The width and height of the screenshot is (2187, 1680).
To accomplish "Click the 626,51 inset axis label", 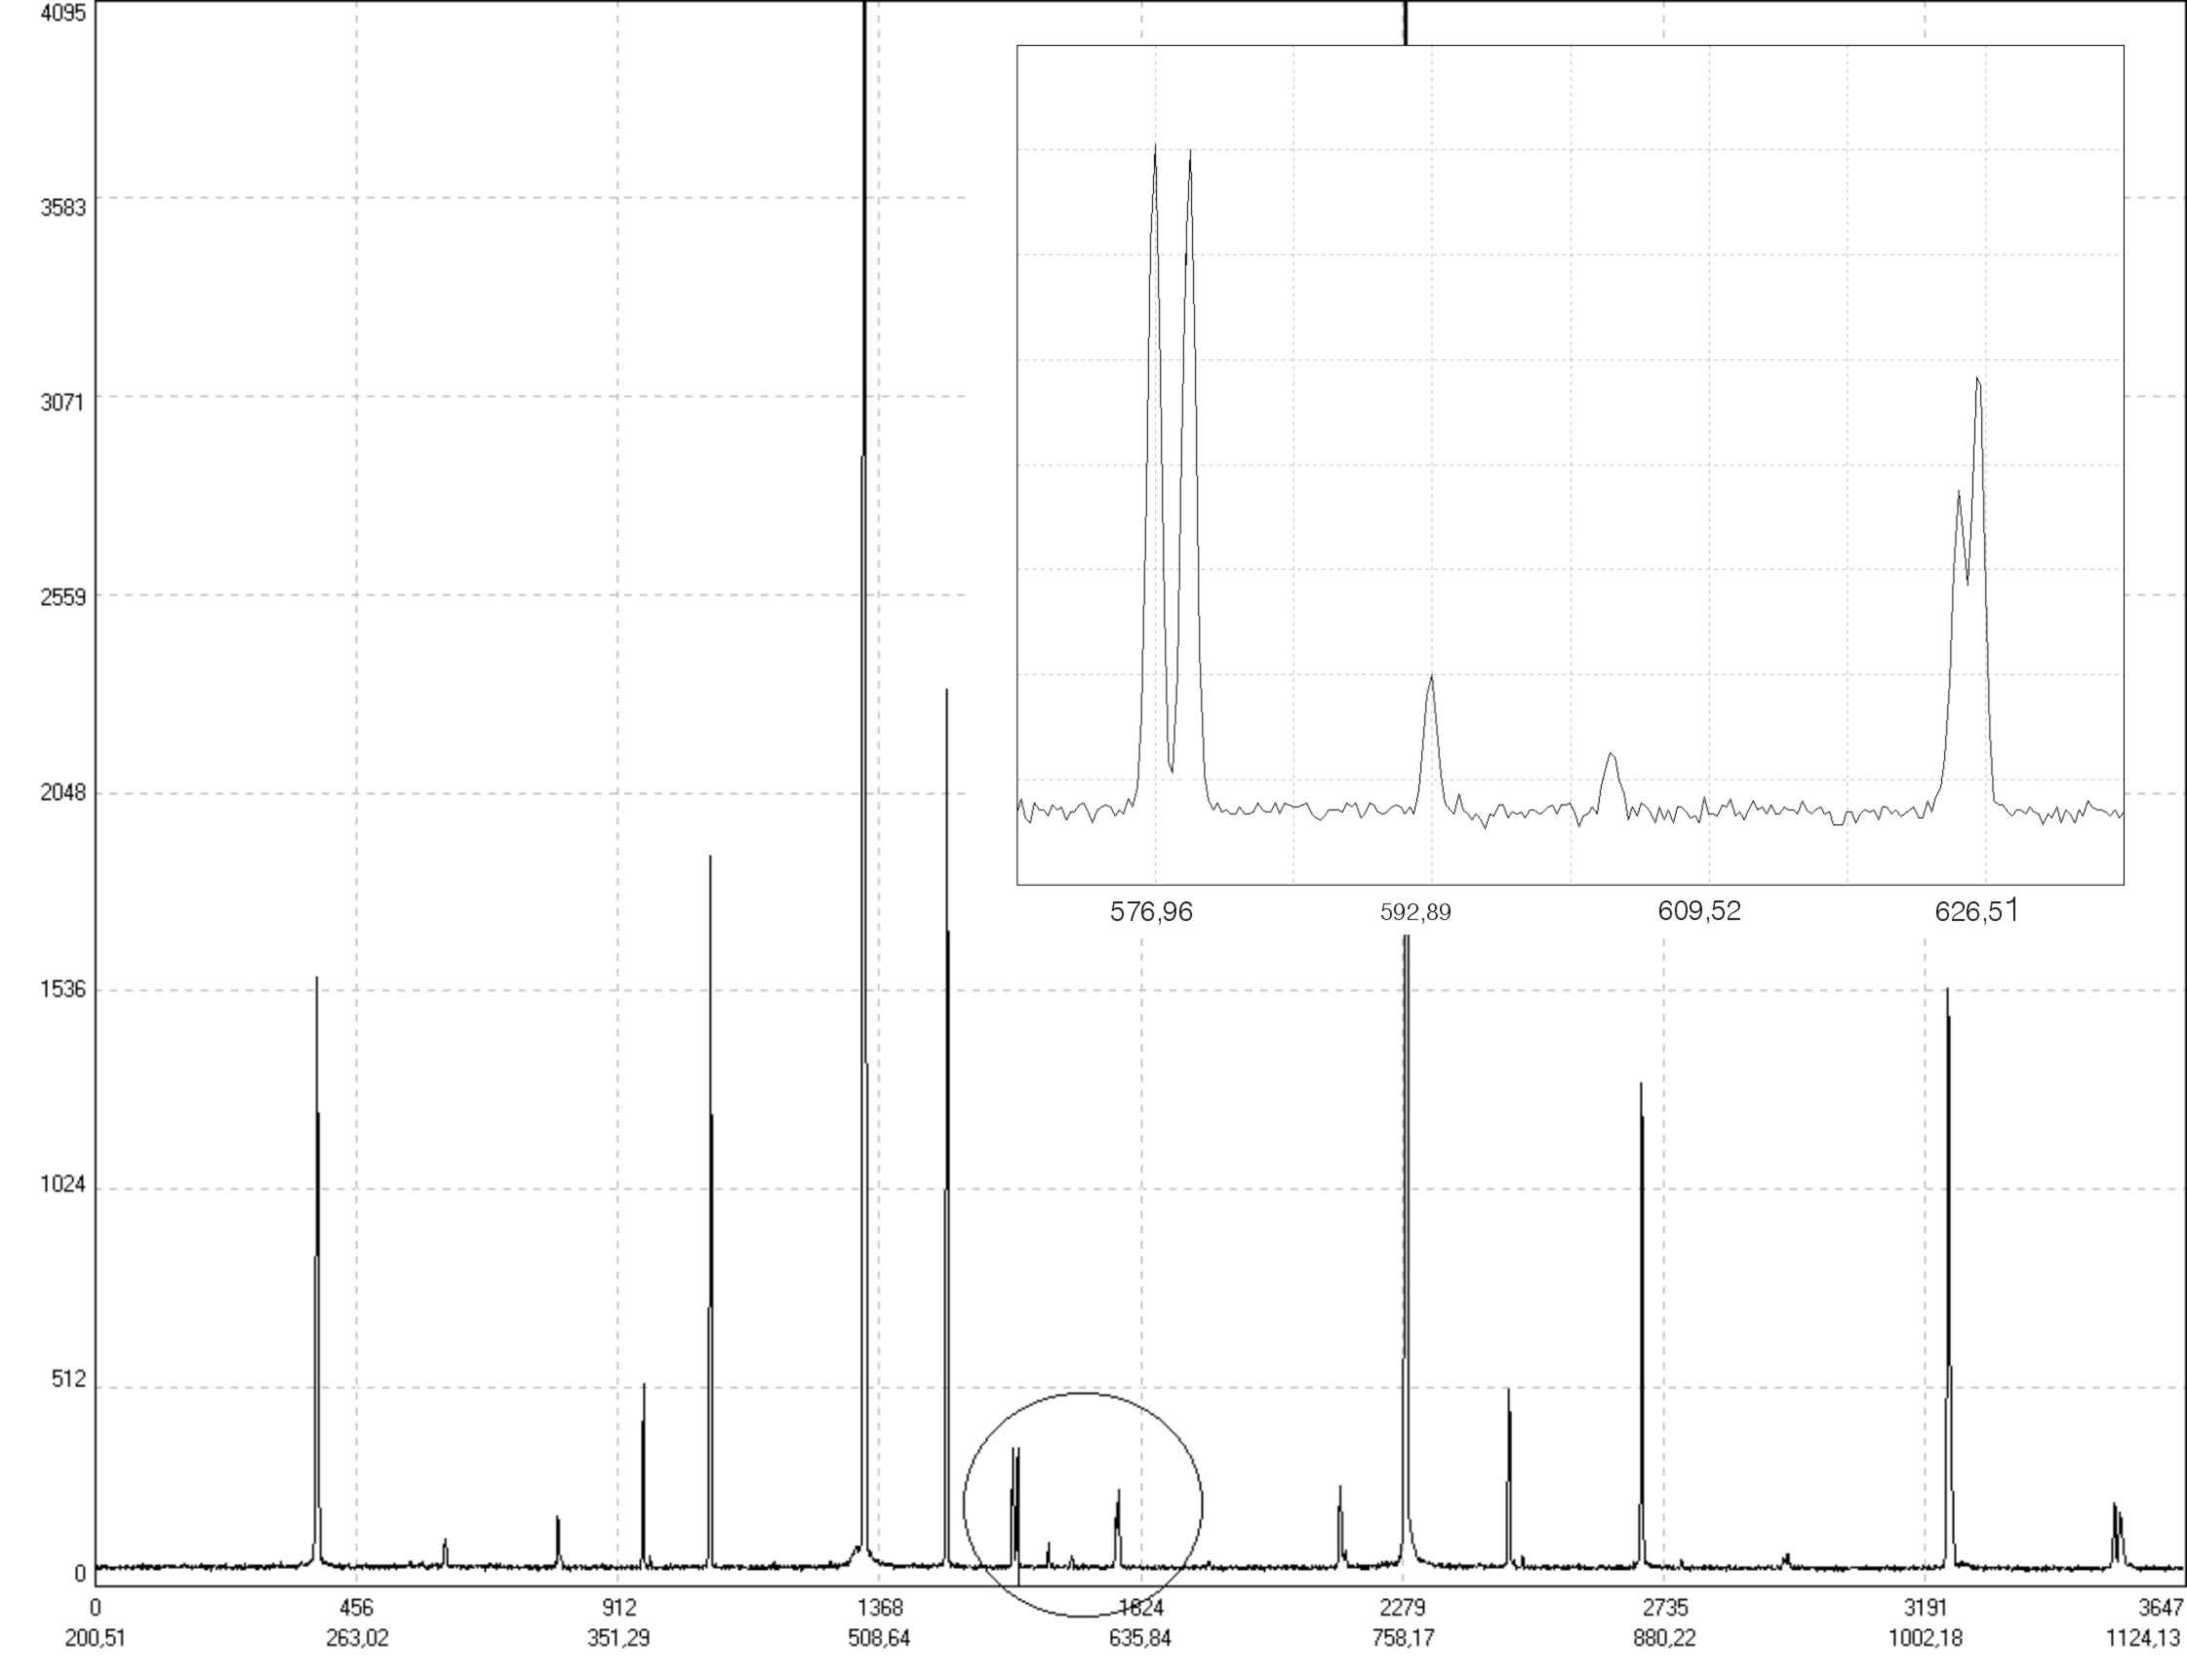I will click(x=1976, y=911).
